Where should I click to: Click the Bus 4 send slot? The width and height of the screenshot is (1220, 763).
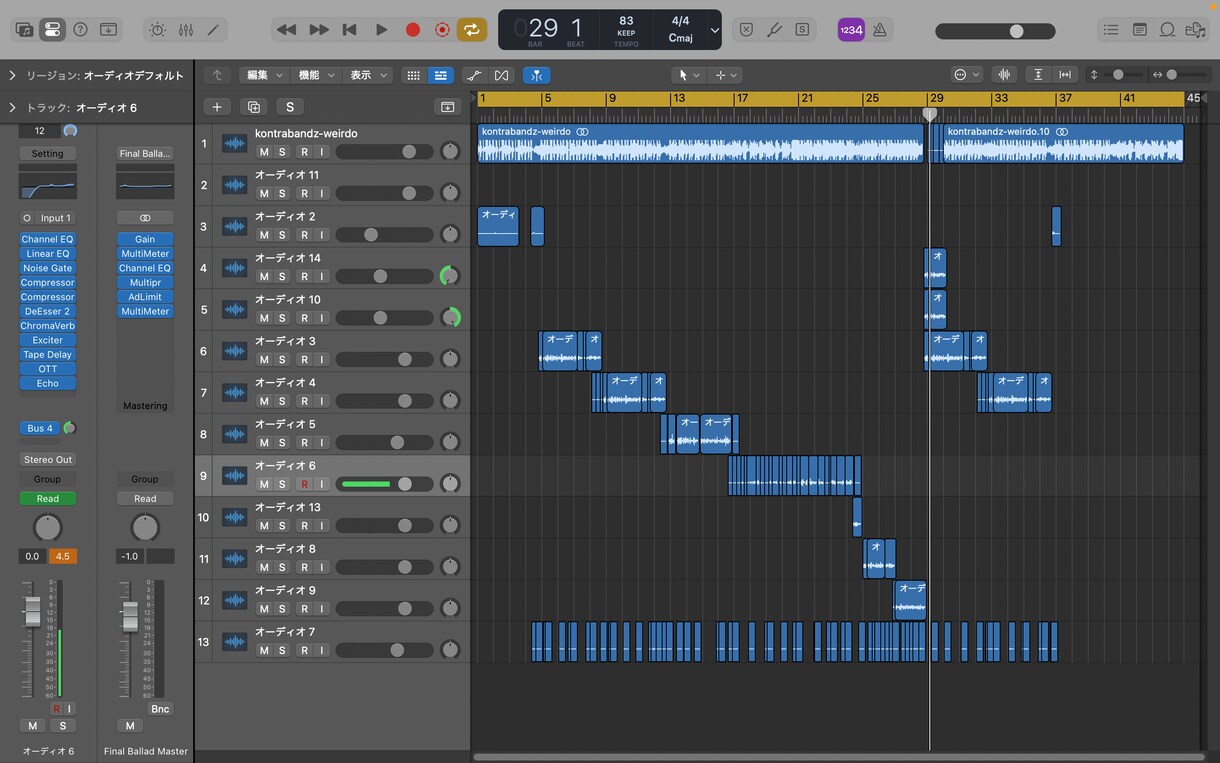click(40, 428)
